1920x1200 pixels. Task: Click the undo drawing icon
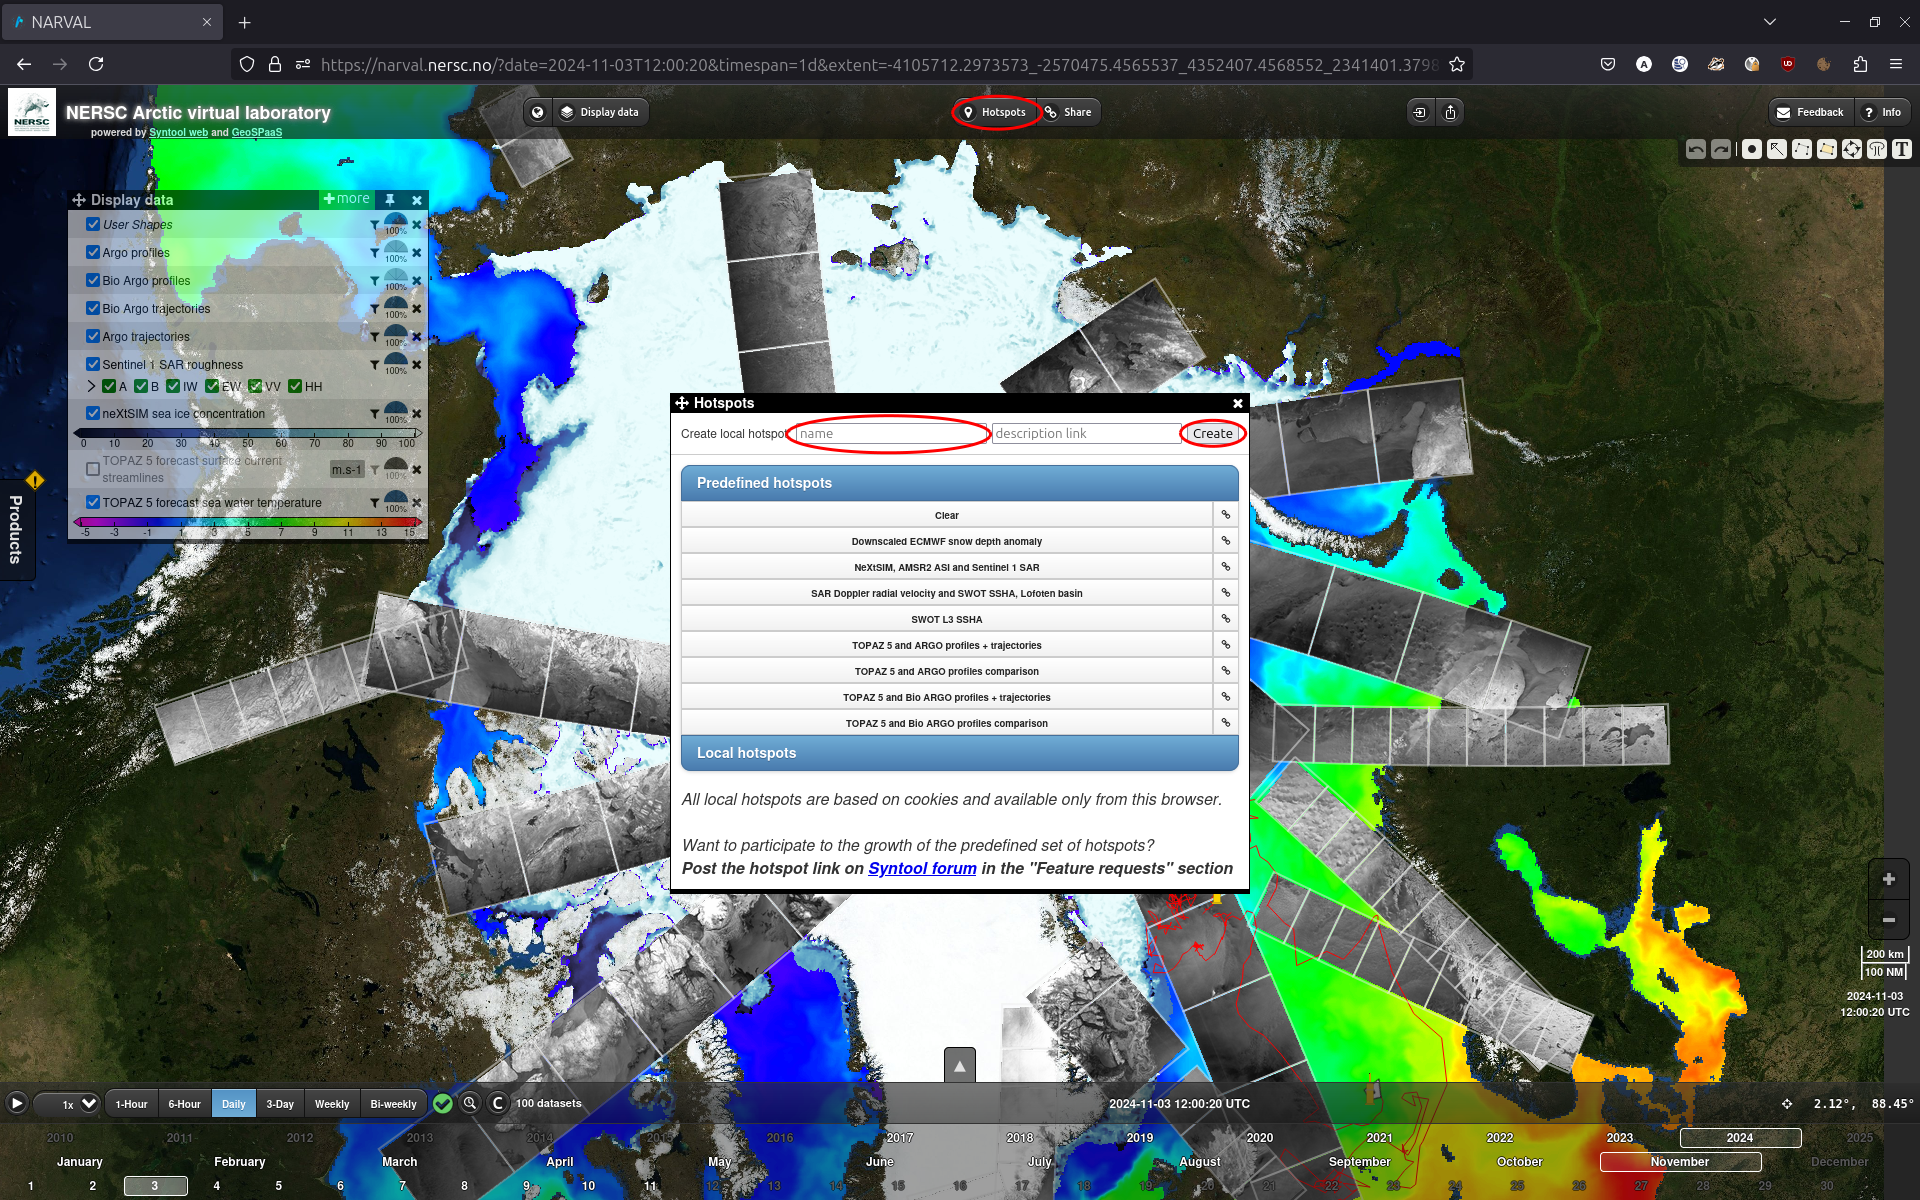[x=1695, y=149]
